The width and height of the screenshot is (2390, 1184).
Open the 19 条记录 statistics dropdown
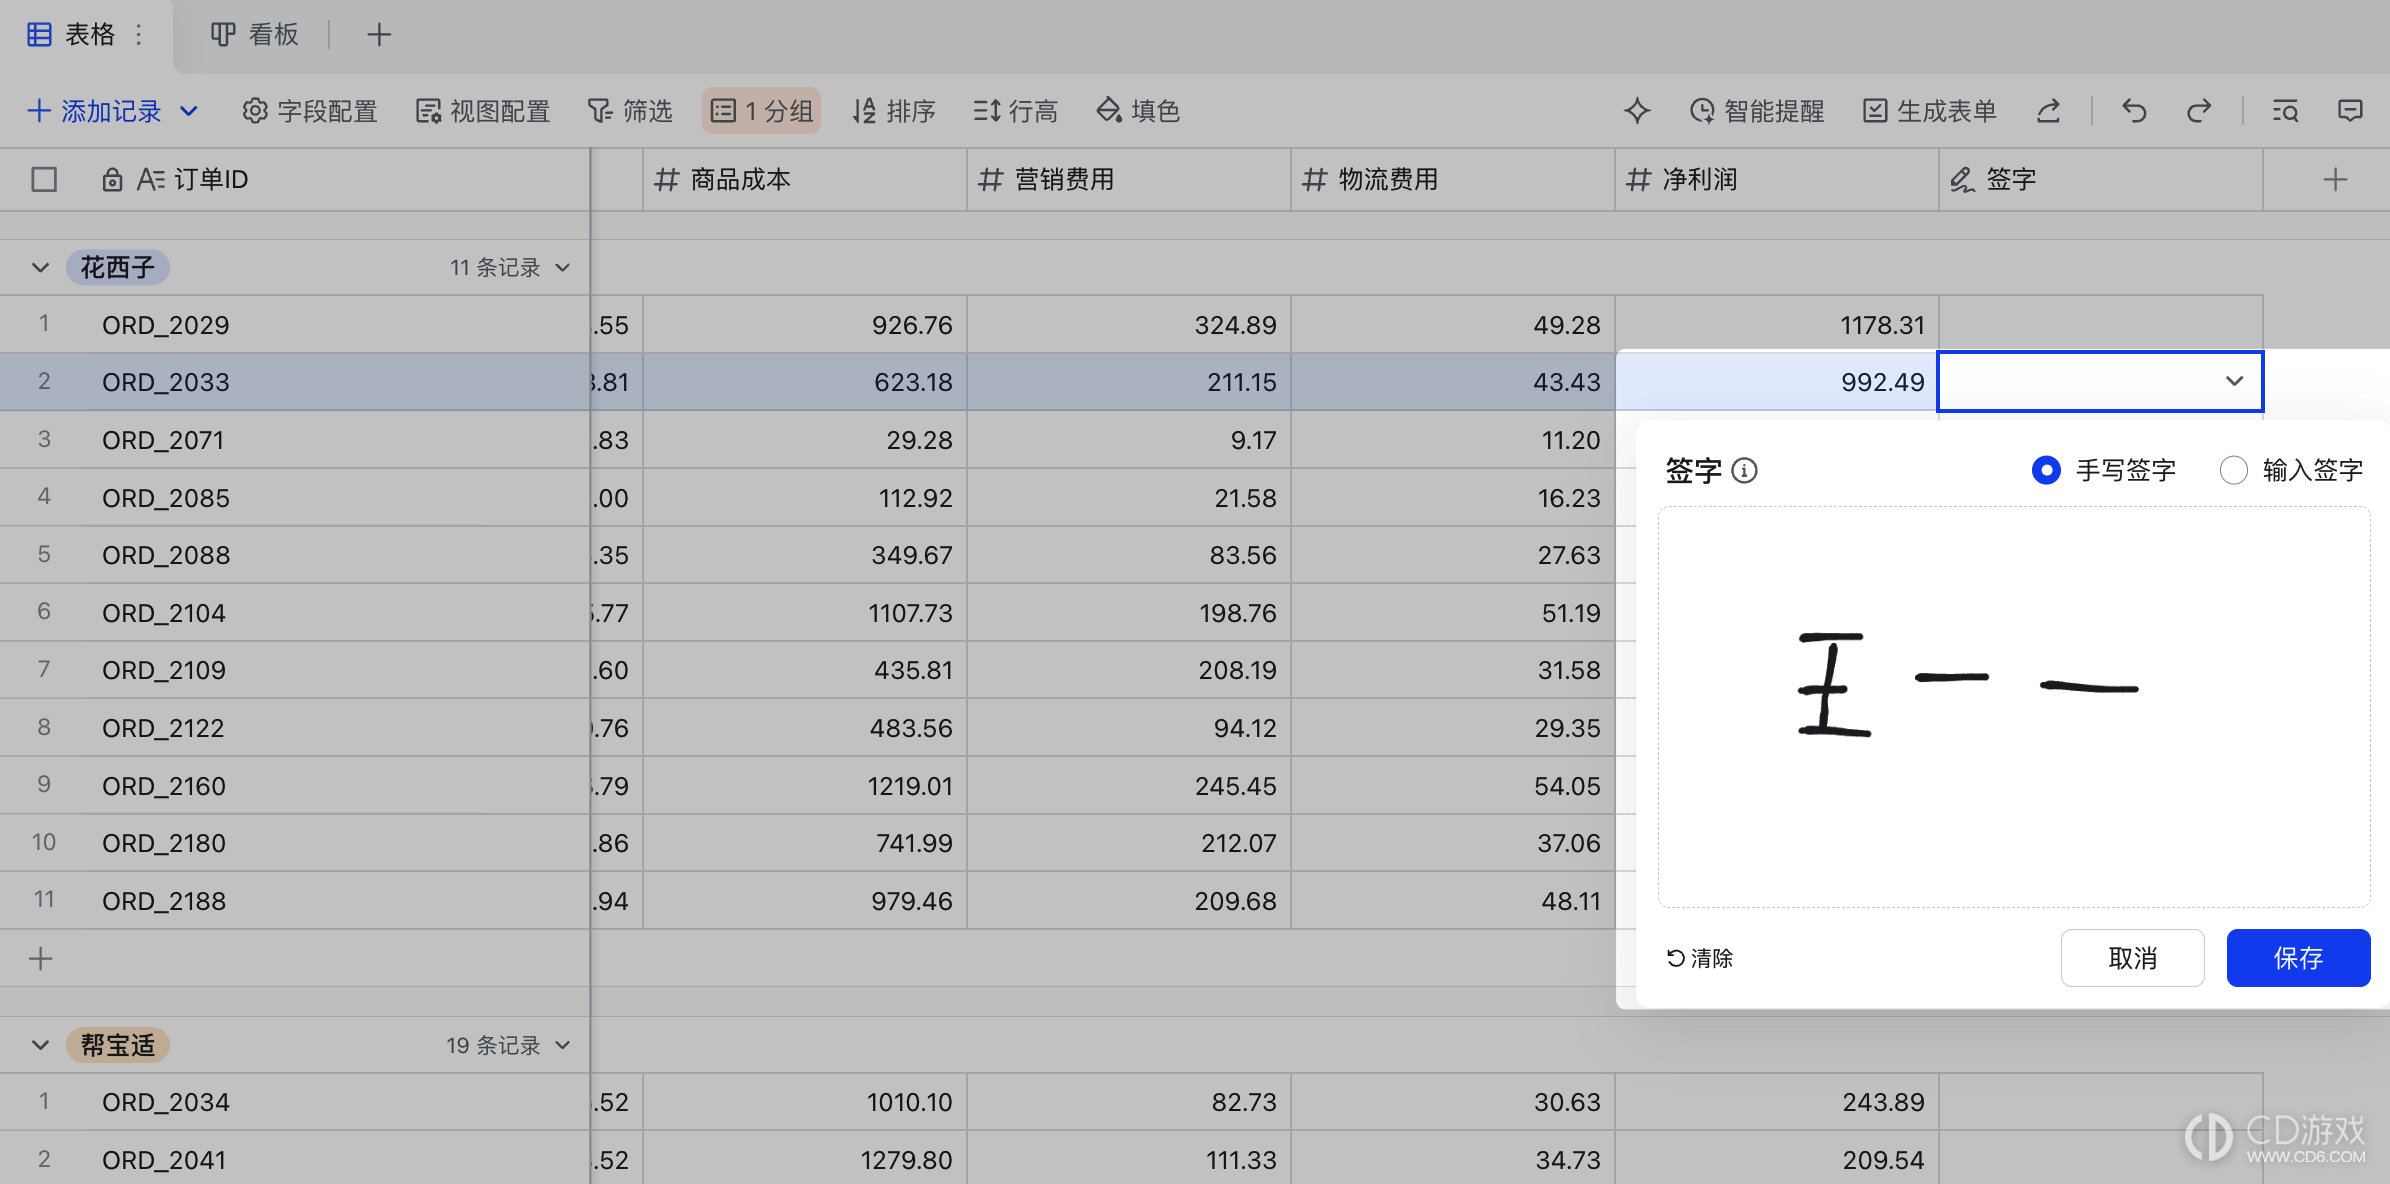pos(508,1045)
